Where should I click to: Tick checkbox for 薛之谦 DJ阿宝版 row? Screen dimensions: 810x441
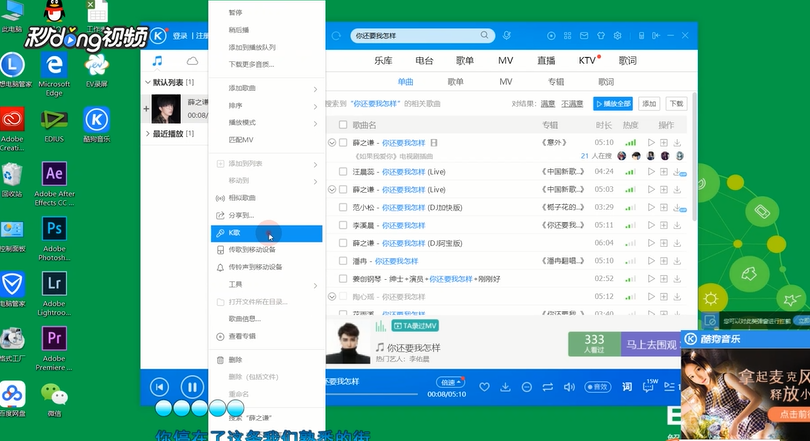[x=343, y=243]
